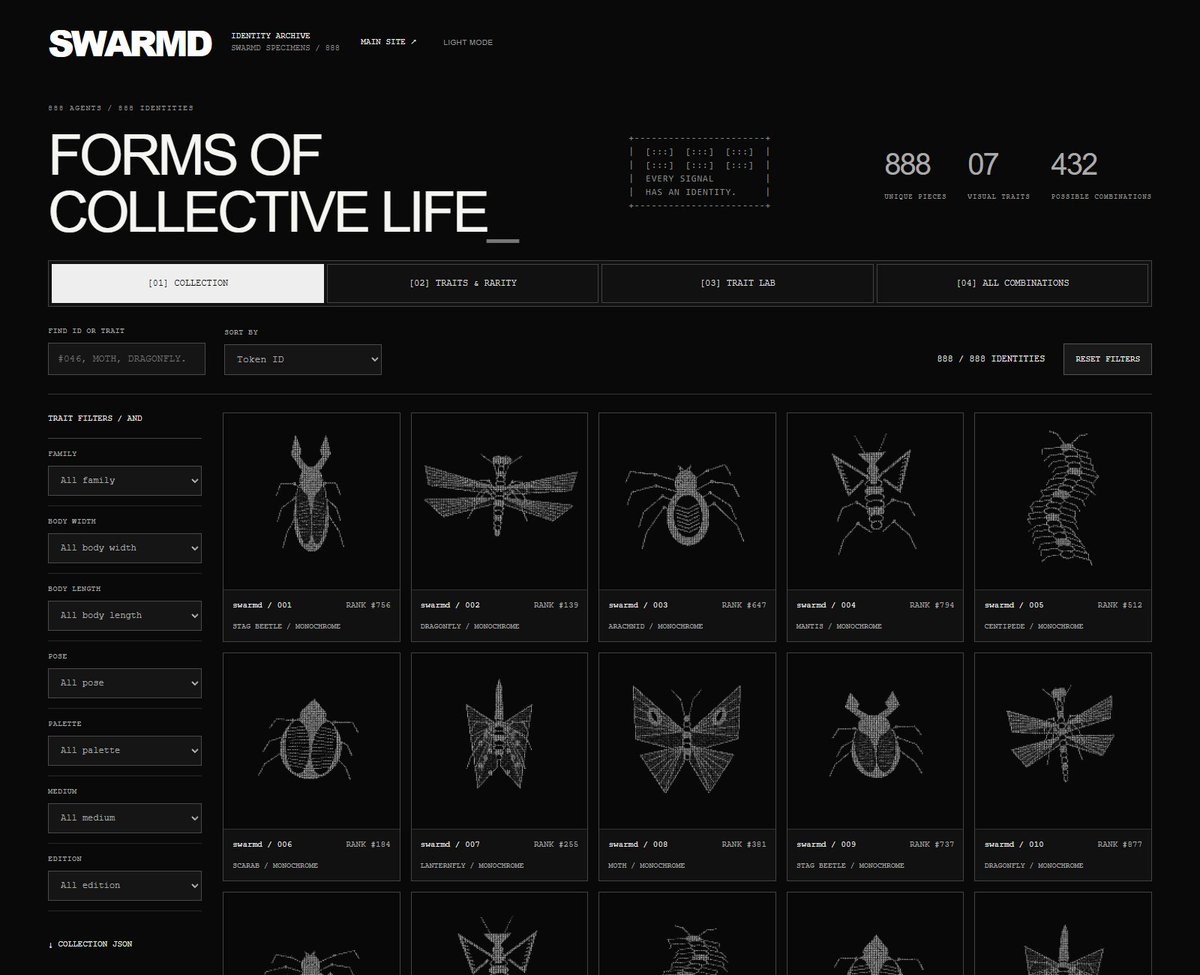Open the swarmd / 010 dragonfly artwork
1200x975 pixels.
tap(1063, 741)
